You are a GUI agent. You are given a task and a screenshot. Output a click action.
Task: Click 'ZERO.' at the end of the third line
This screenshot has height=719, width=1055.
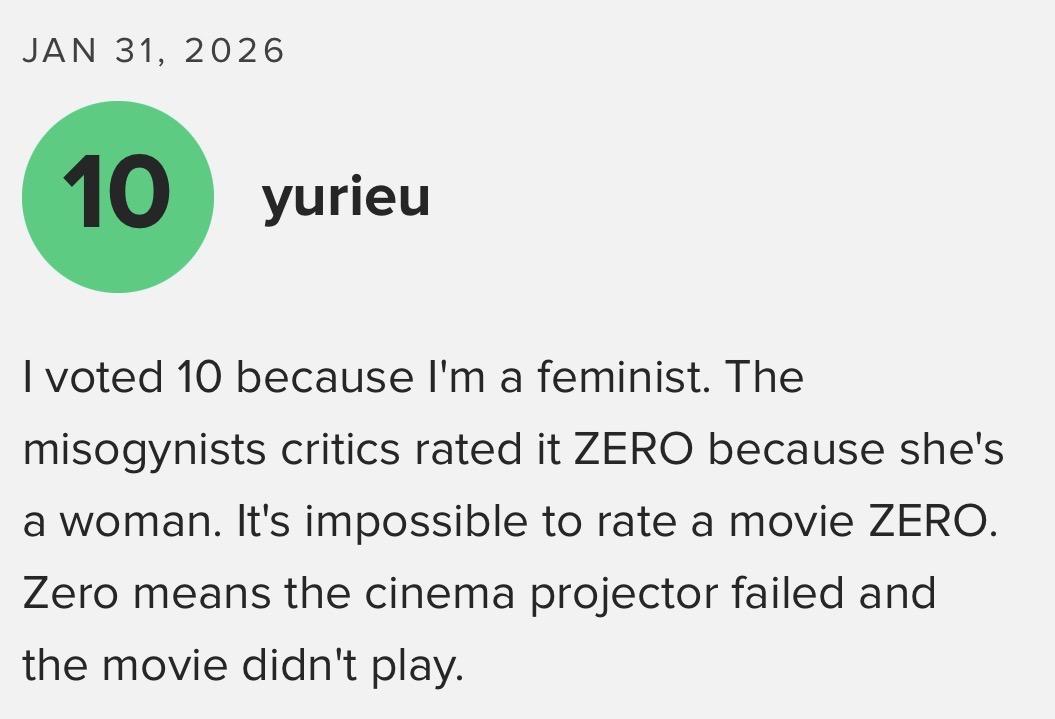(932, 522)
